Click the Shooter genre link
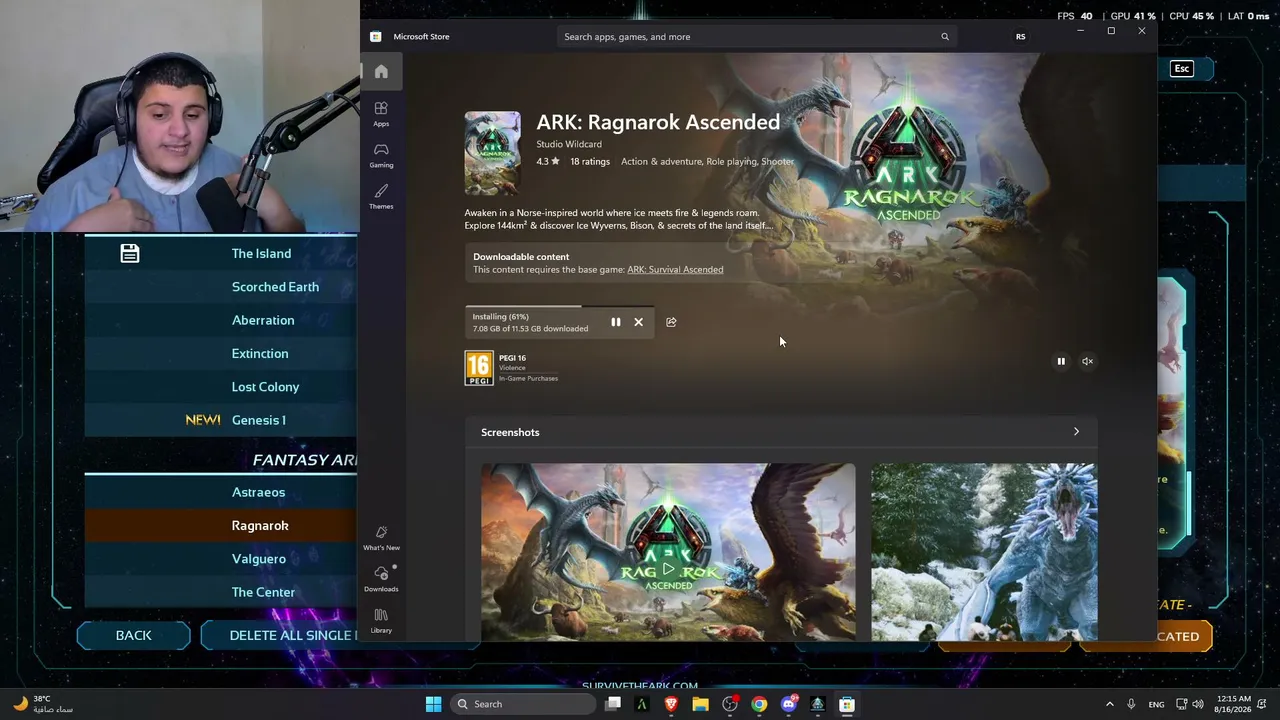 (777, 162)
